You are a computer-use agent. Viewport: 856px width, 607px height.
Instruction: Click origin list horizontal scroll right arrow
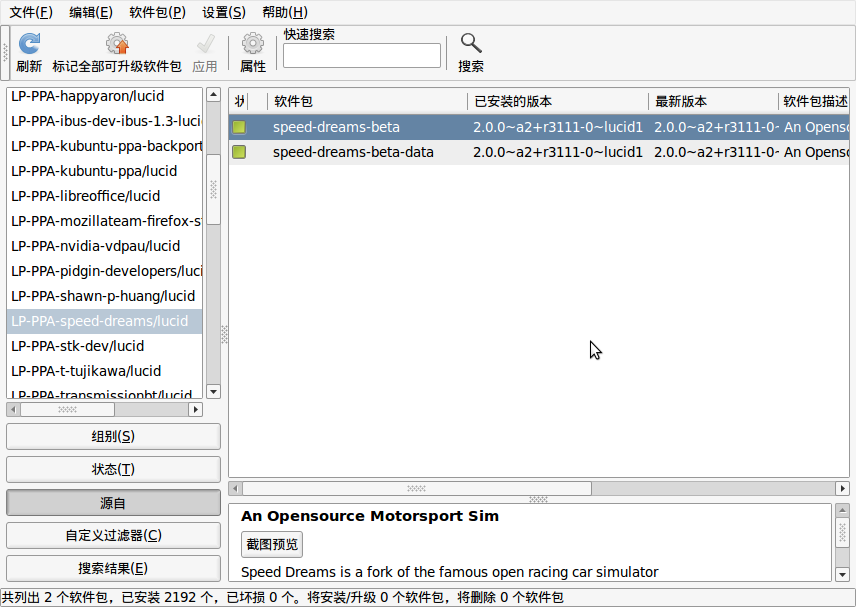[195, 409]
